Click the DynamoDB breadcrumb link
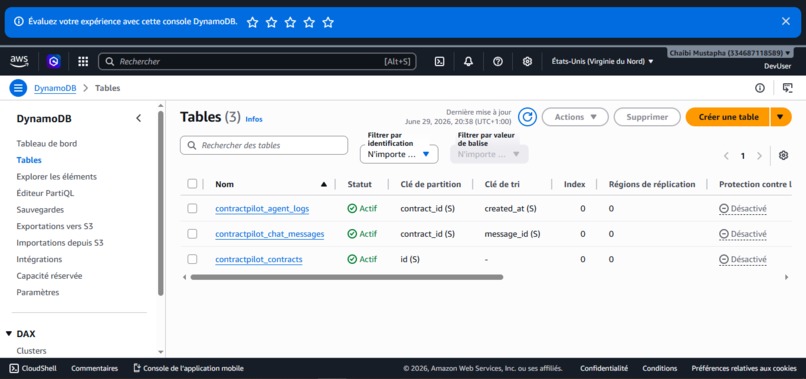The width and height of the screenshot is (806, 379). pyautogui.click(x=55, y=88)
